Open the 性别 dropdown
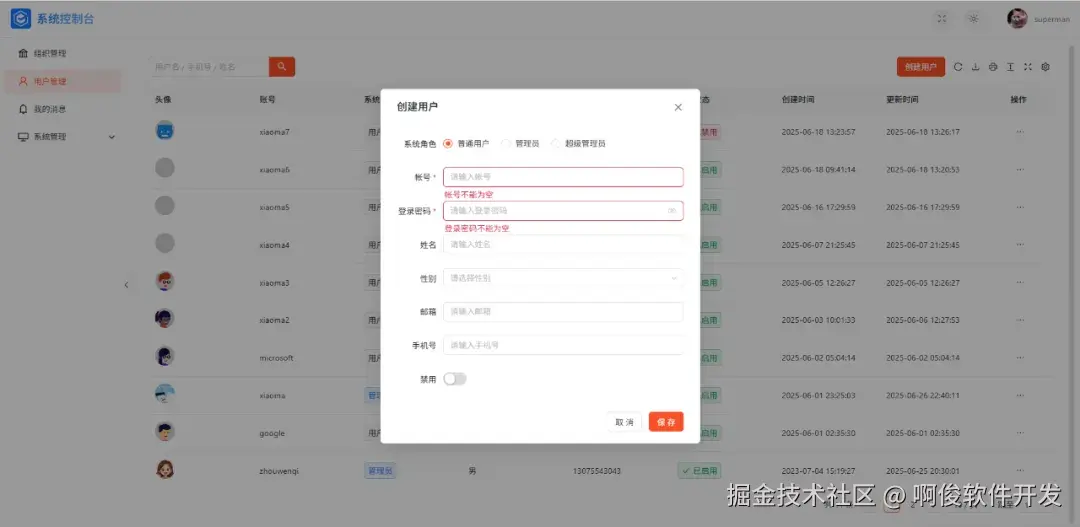1080x527 pixels. click(x=563, y=278)
